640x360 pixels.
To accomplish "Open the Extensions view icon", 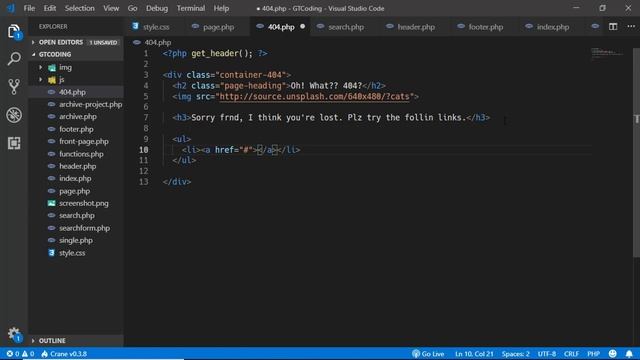I will pyautogui.click(x=14, y=143).
